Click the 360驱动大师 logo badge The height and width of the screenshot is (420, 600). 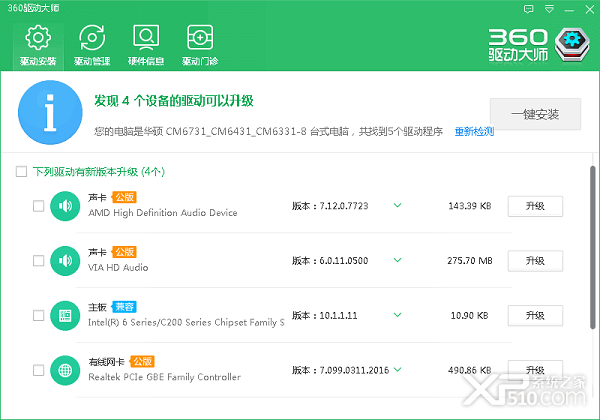point(572,44)
